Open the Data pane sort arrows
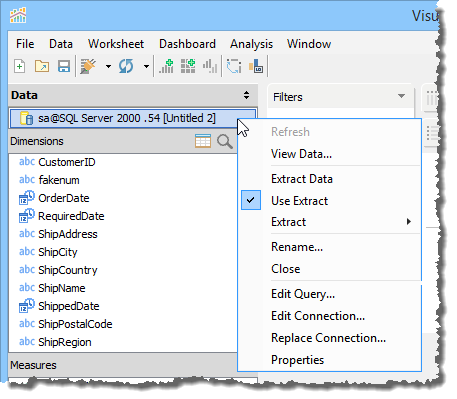Screen dimensions: 457x399 pos(246,95)
